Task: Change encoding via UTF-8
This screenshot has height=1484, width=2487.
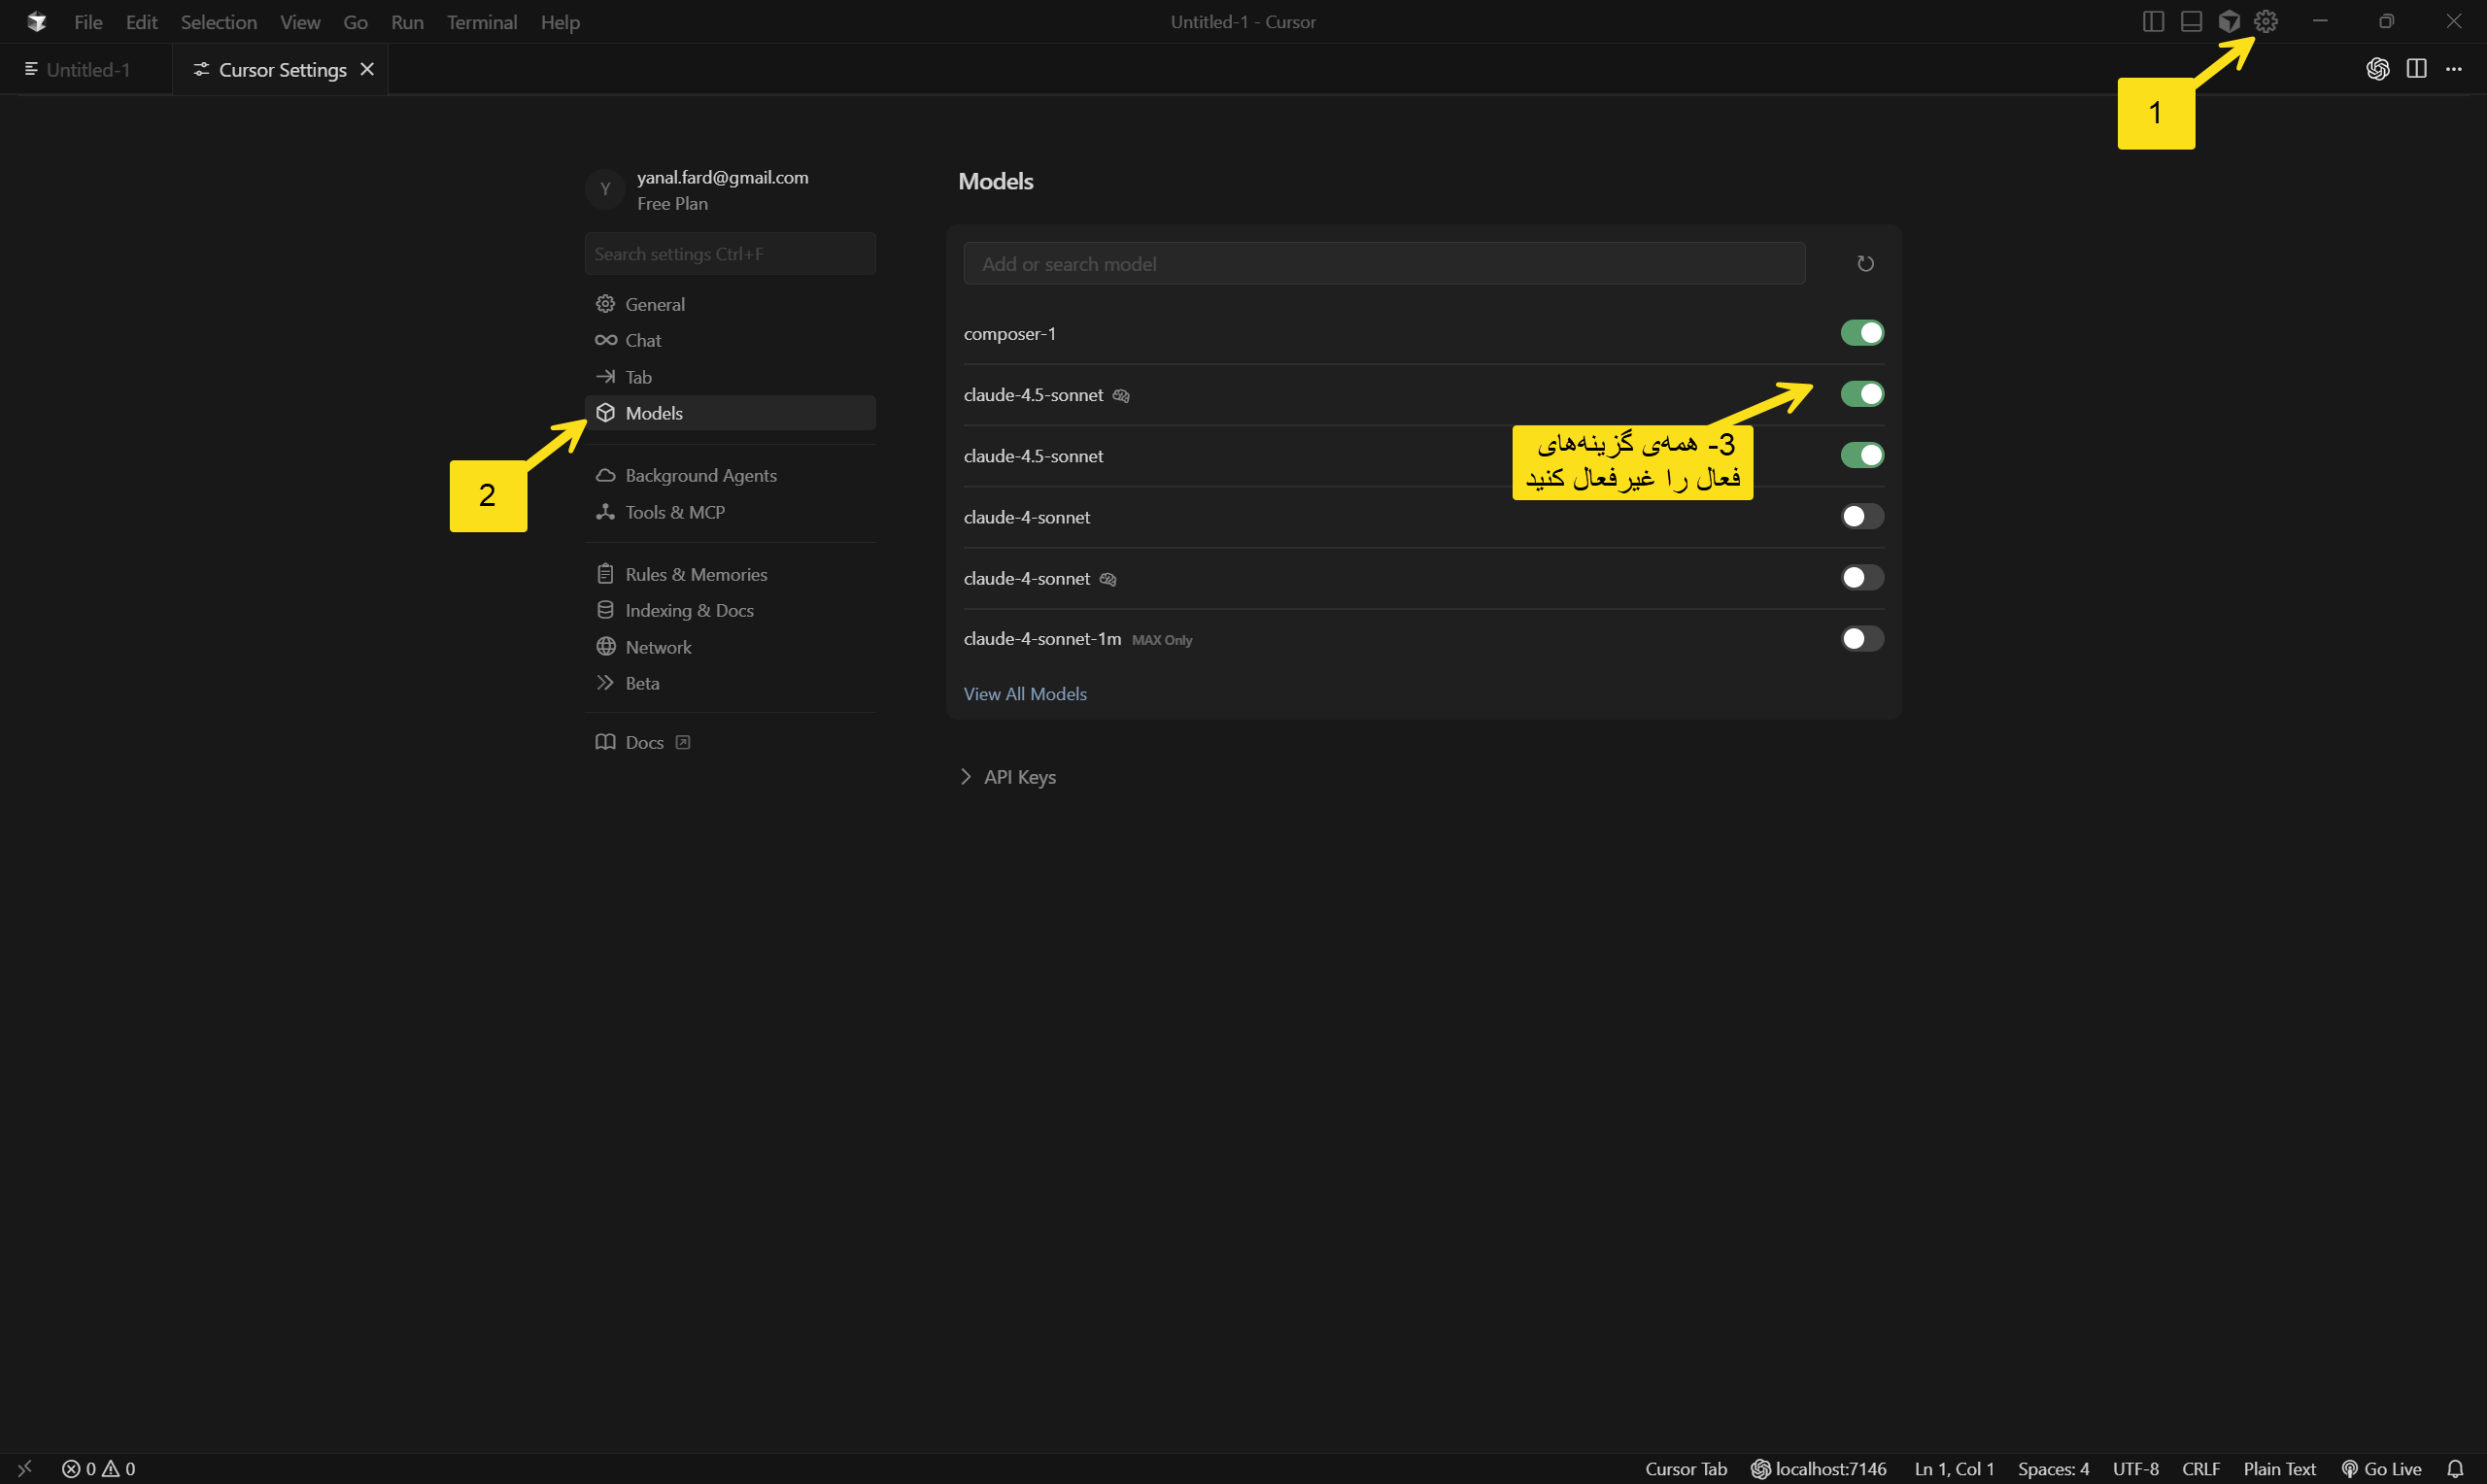Action: [2135, 1468]
